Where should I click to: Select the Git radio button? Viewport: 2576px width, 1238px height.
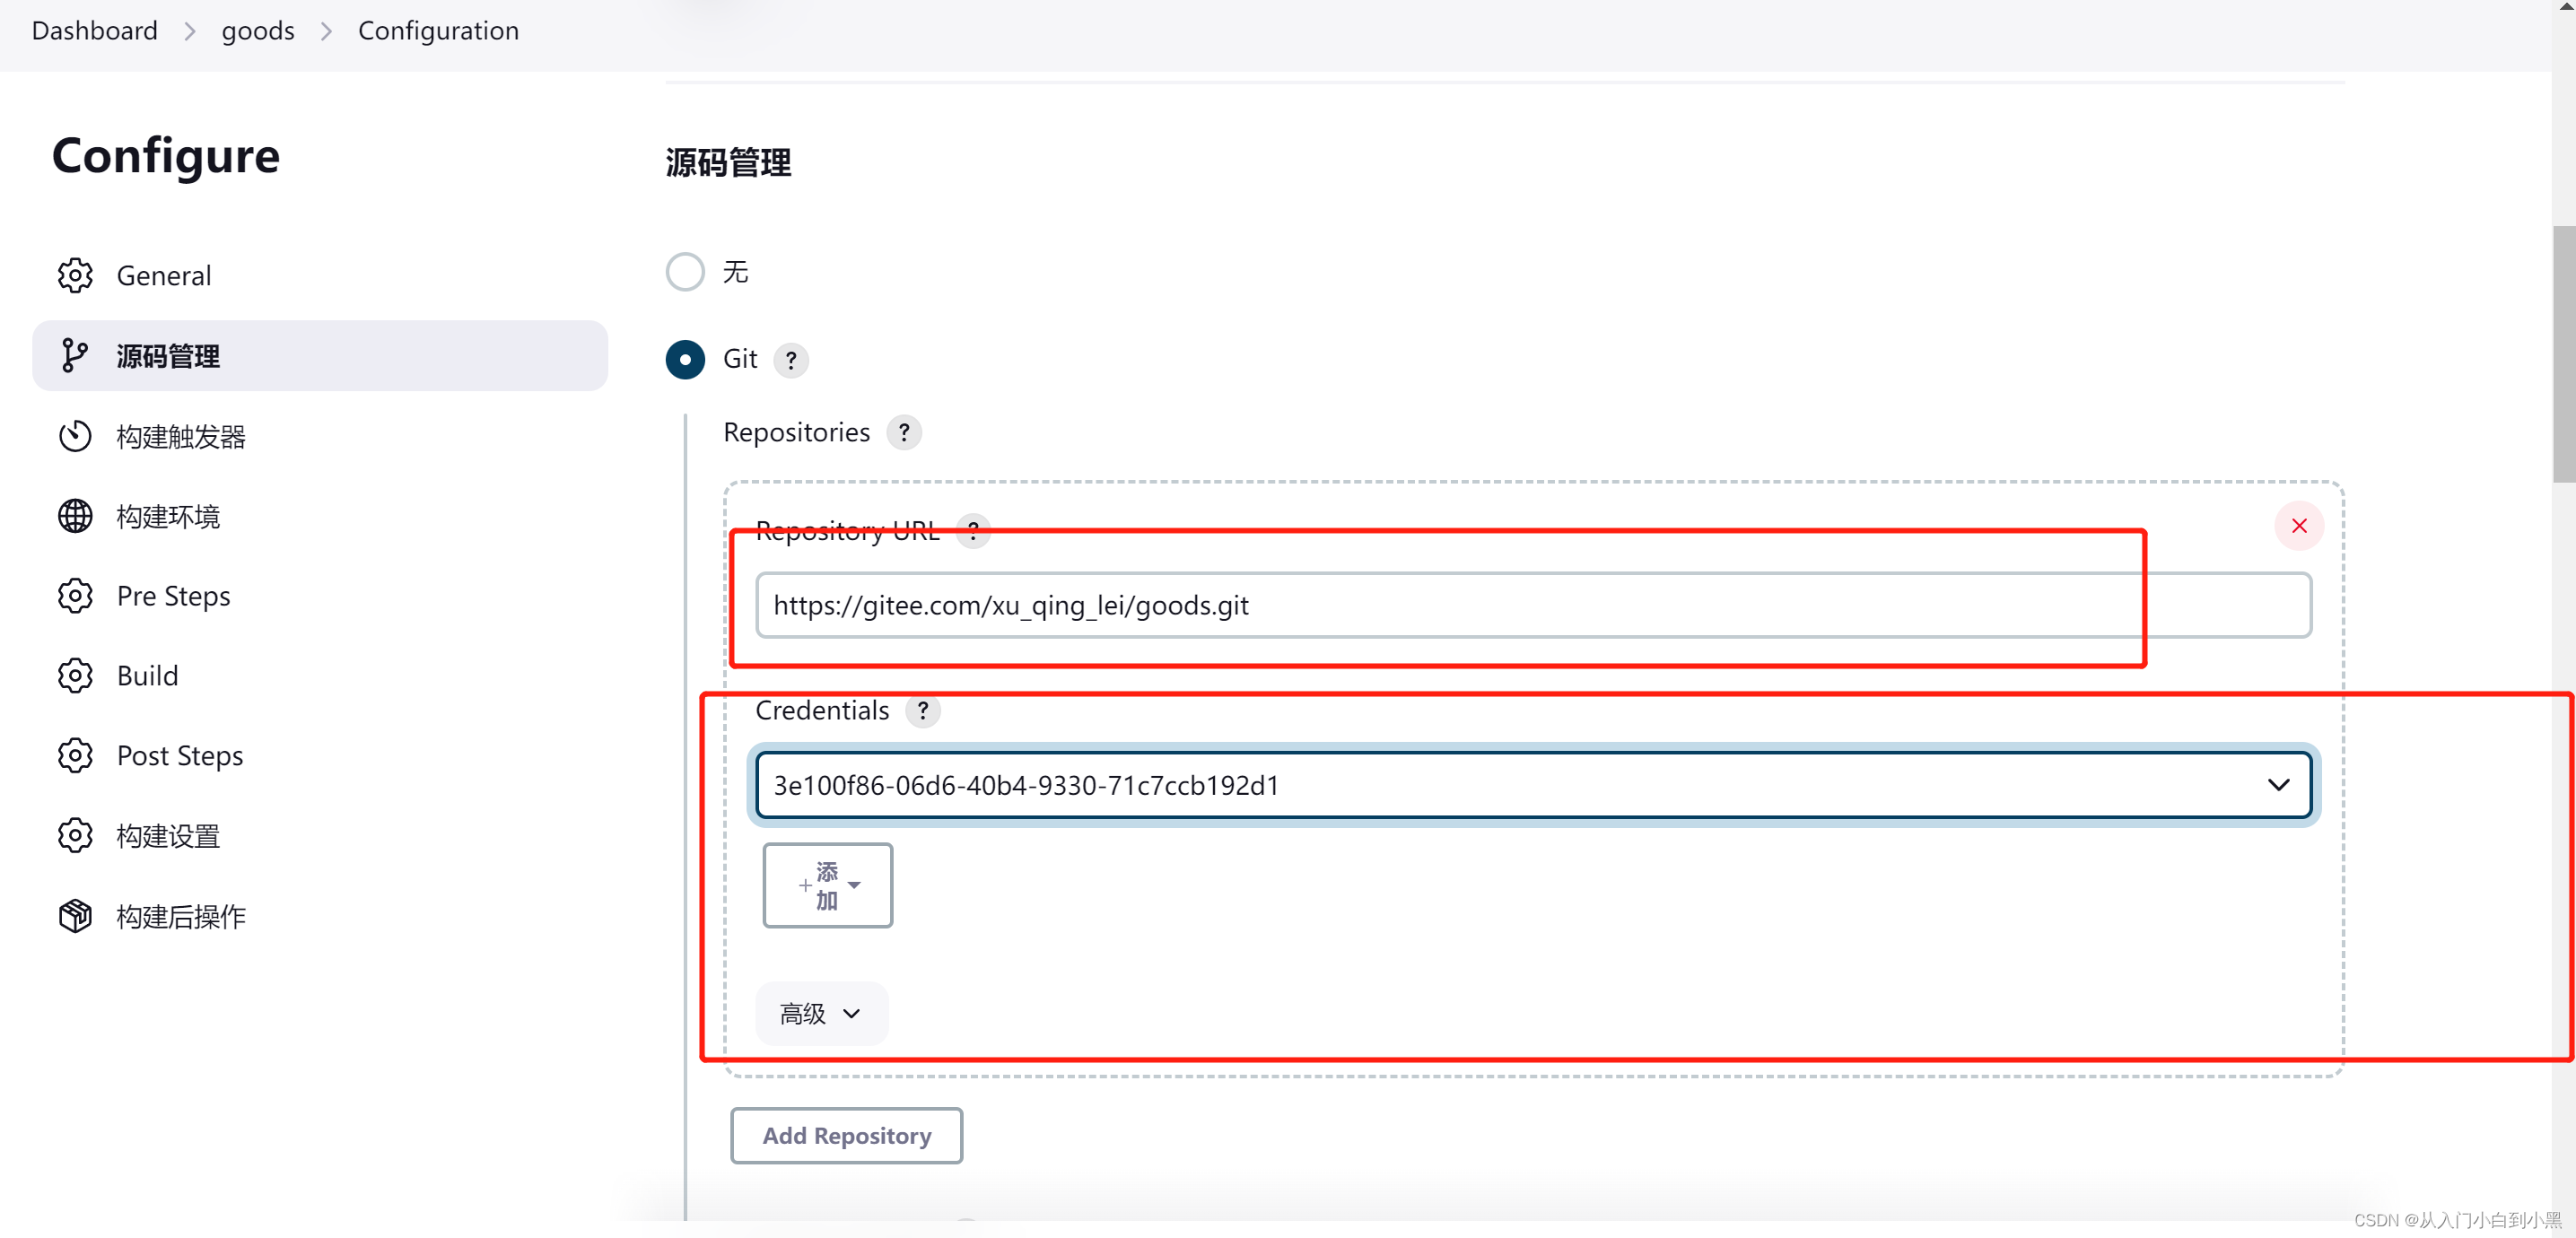coord(685,359)
